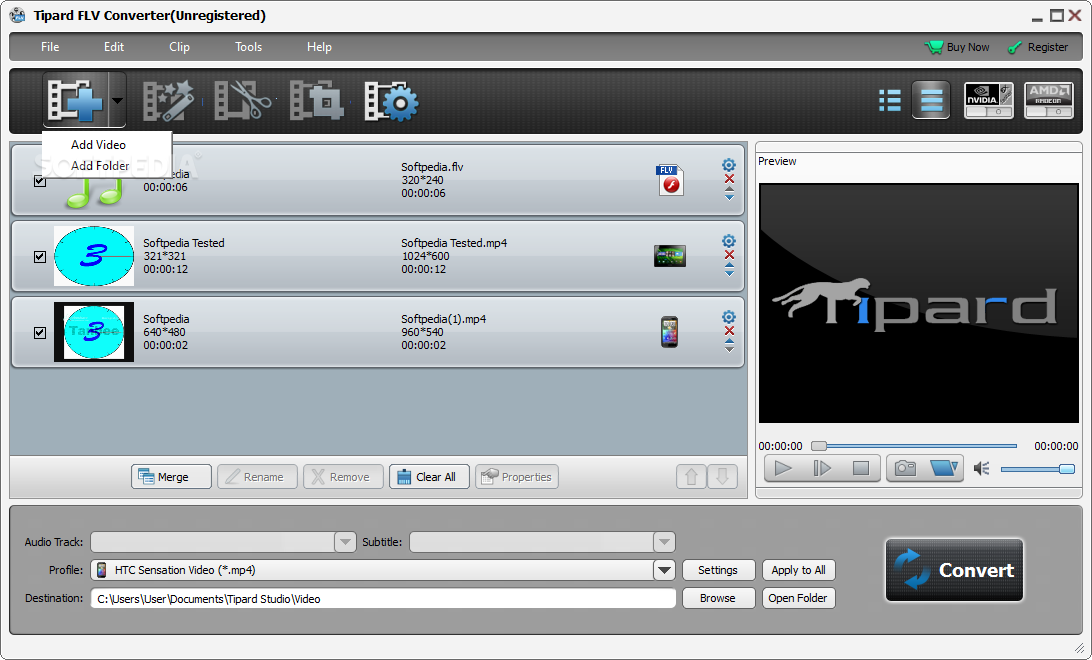1092x660 pixels.
Task: Select the 640*480 Softpedia thumbnail
Action: (94, 332)
